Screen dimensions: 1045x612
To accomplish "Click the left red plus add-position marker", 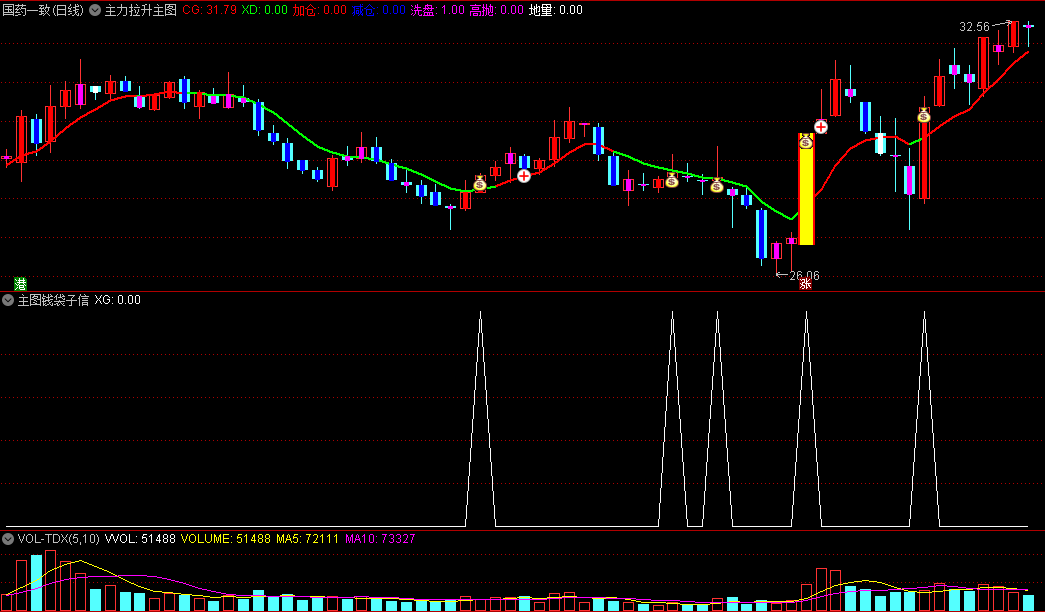I will [524, 175].
